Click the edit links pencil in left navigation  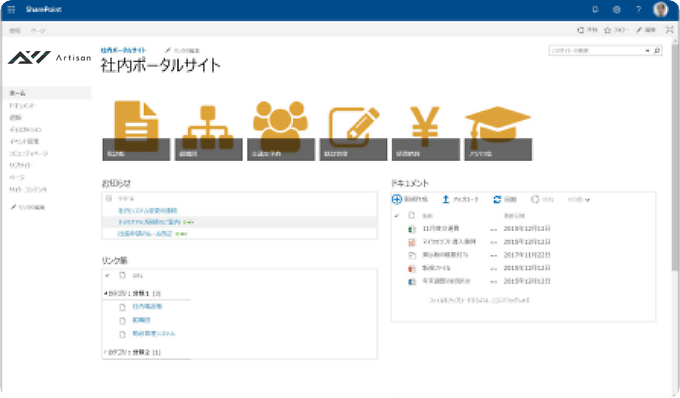[13, 207]
